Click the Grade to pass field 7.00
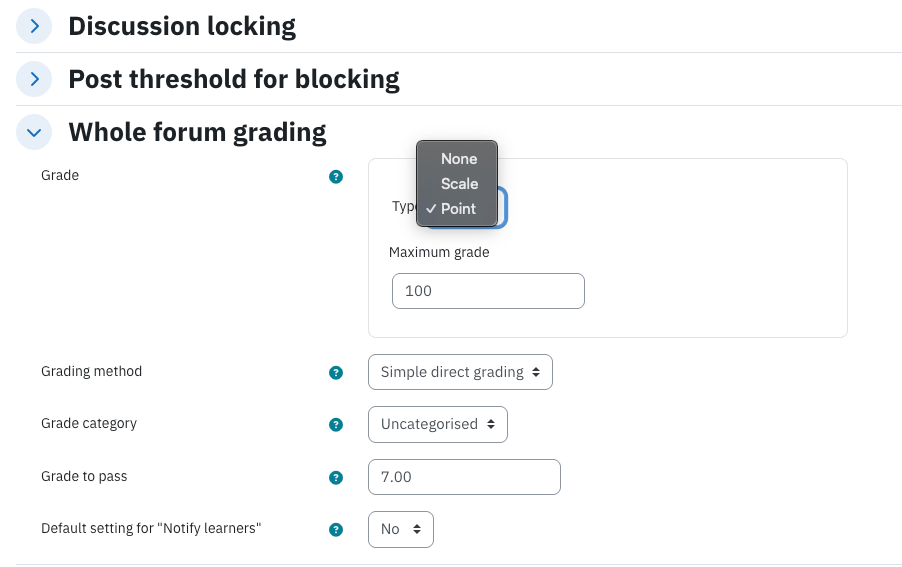This screenshot has height=567, width=902. 464,477
